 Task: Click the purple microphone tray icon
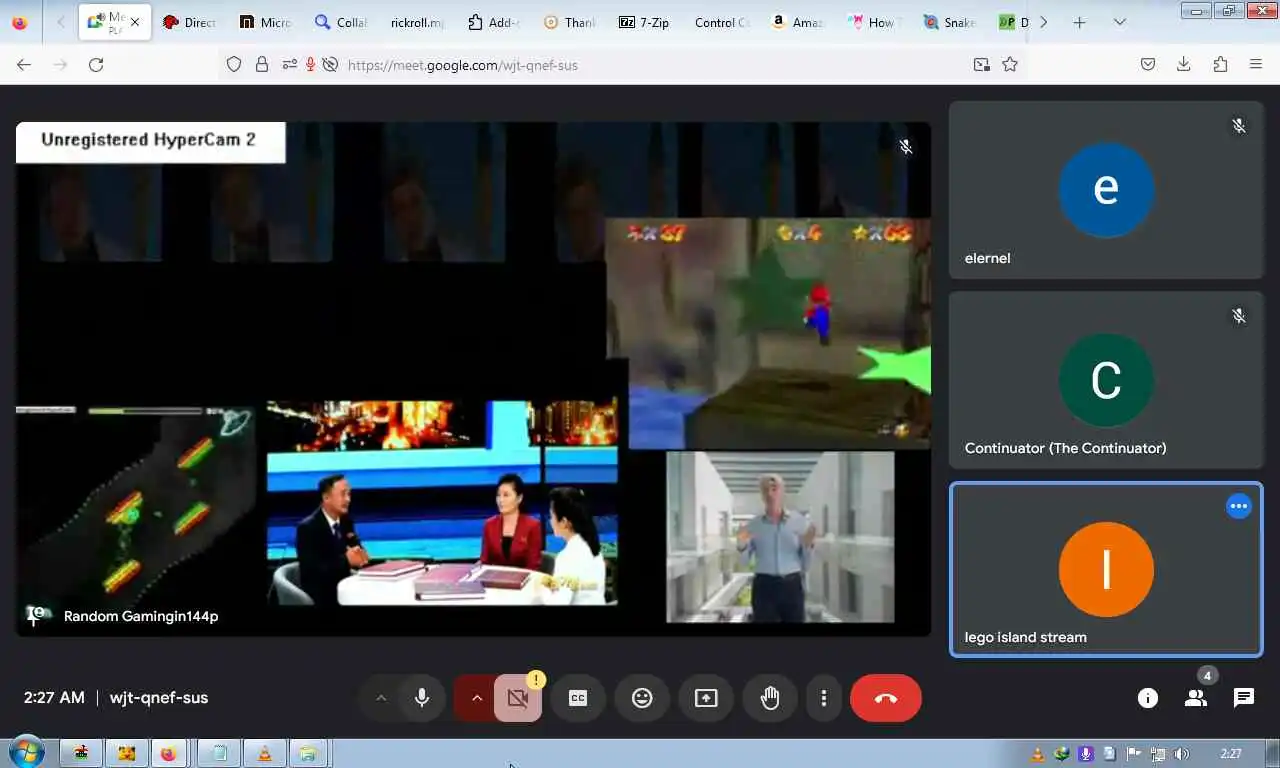tap(1085, 754)
